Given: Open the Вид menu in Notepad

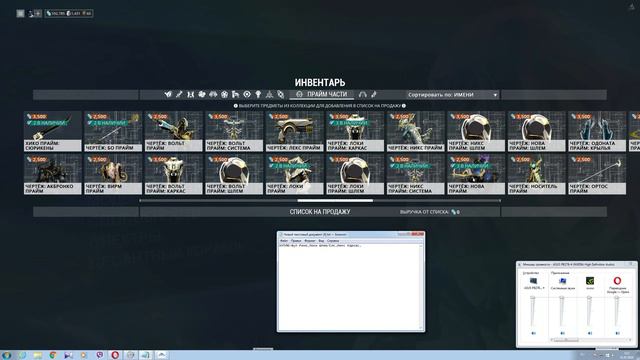Looking at the screenshot, I should pos(321,241).
